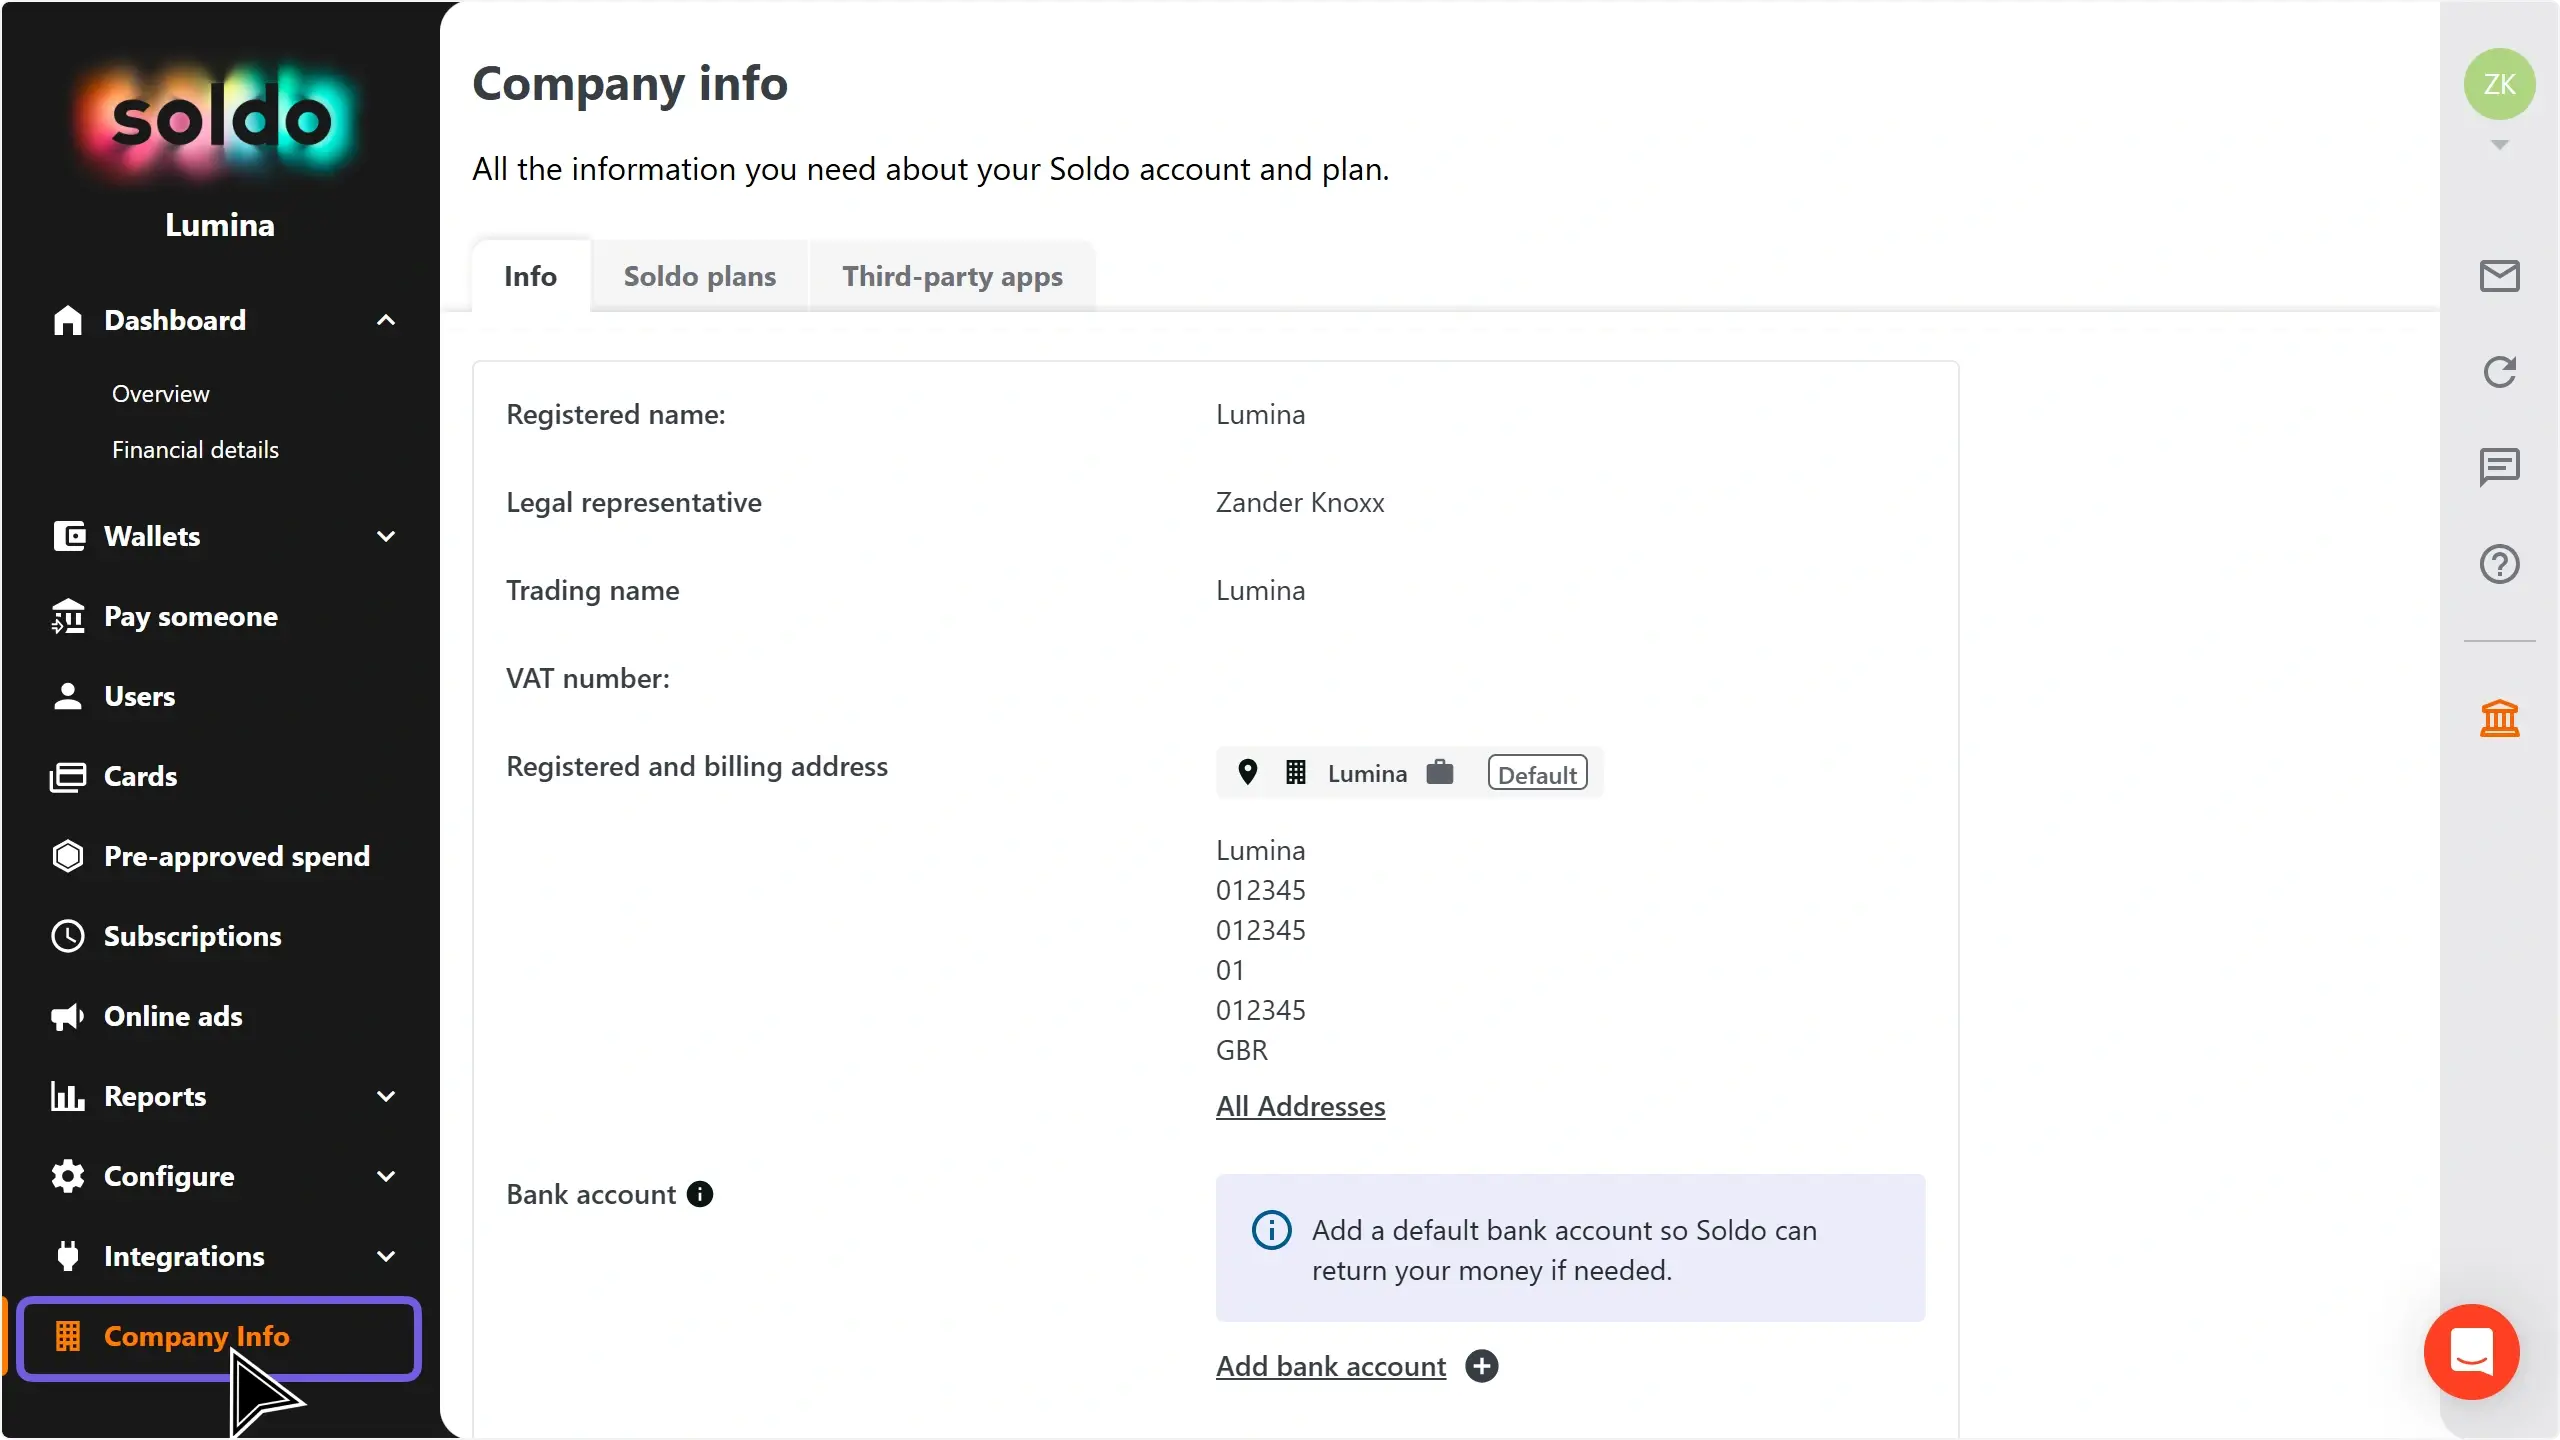Click the Reports bar chart icon
Viewport: 2560px width, 1440px height.
[68, 1096]
